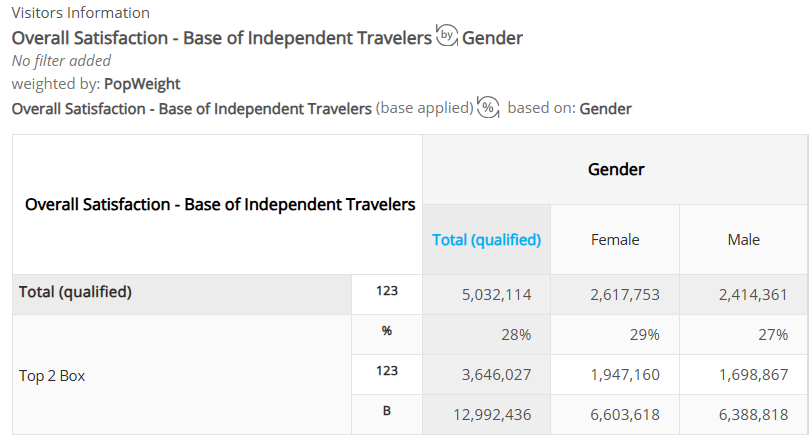Viewport: 810px width, 435px height.
Task: Open the blue Total (qualified) column header link
Action: pos(487,240)
